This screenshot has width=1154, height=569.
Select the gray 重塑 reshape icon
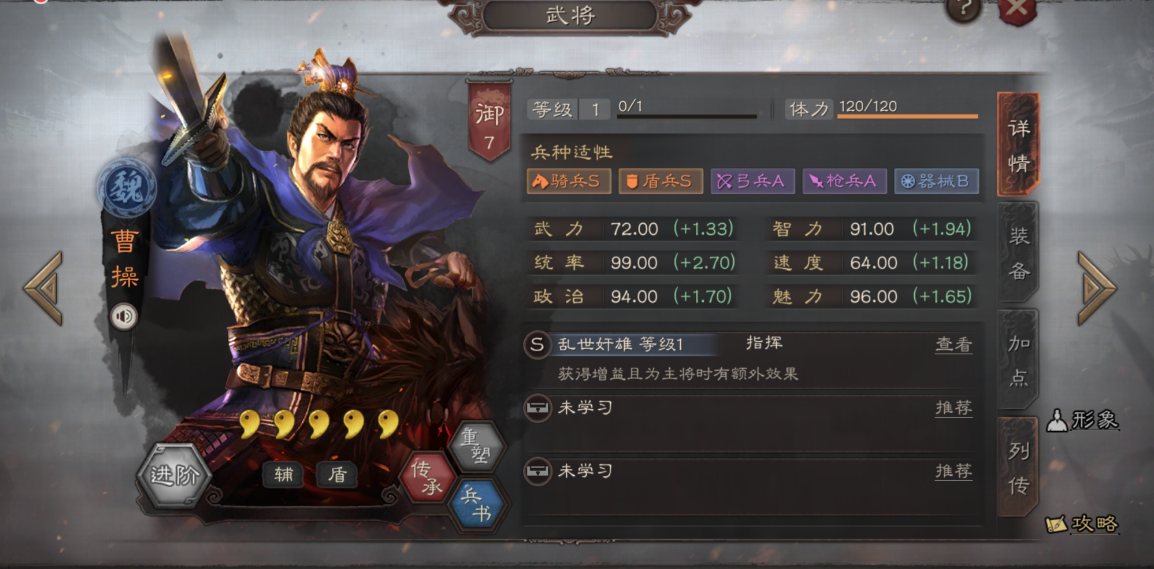(x=478, y=447)
